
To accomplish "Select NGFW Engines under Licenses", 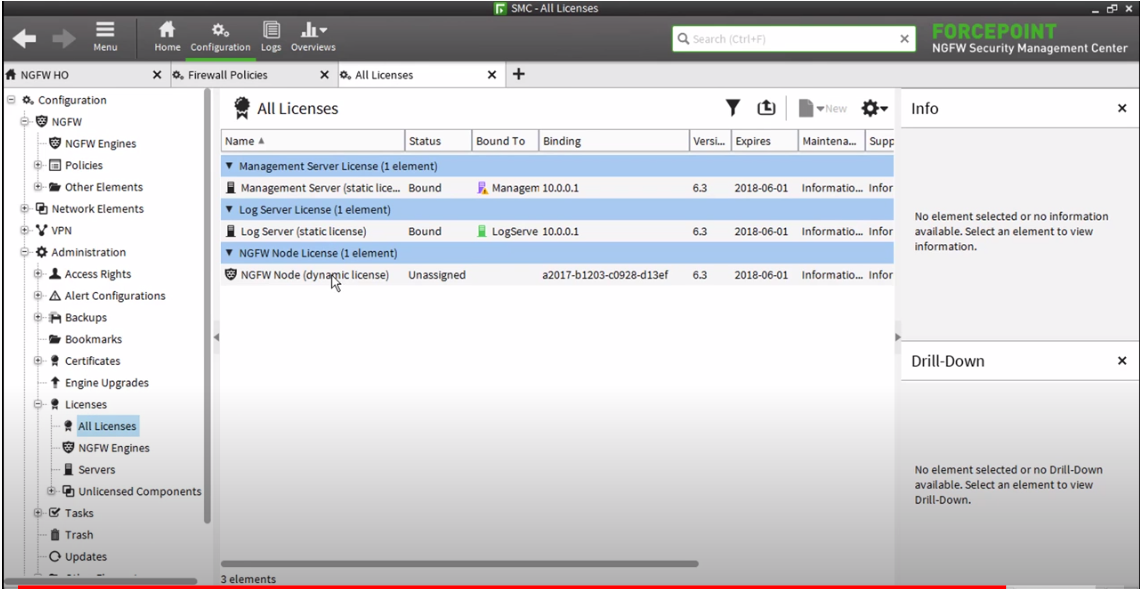I will pos(113,448).
